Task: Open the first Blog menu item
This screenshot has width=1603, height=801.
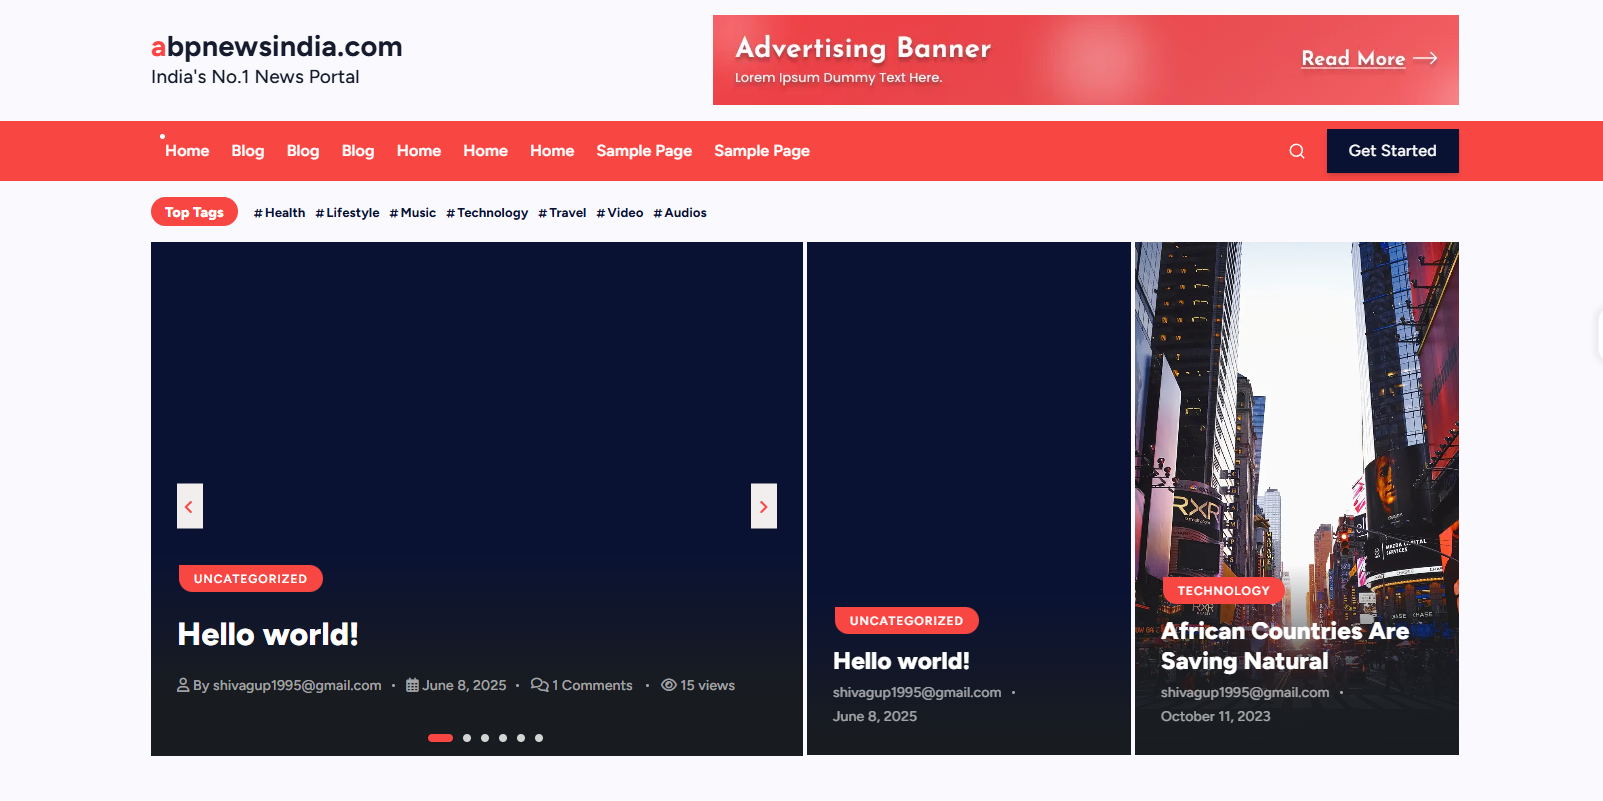Action: [x=248, y=151]
